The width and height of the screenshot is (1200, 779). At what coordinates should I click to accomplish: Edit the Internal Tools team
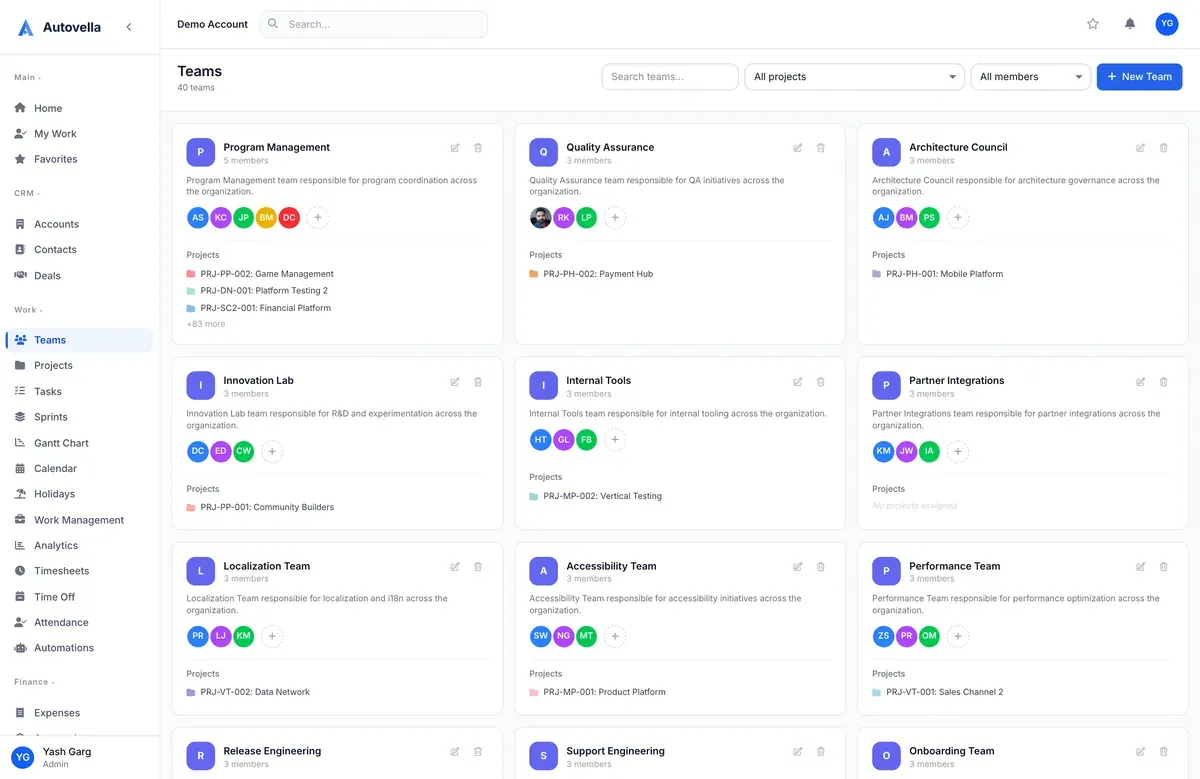click(798, 382)
